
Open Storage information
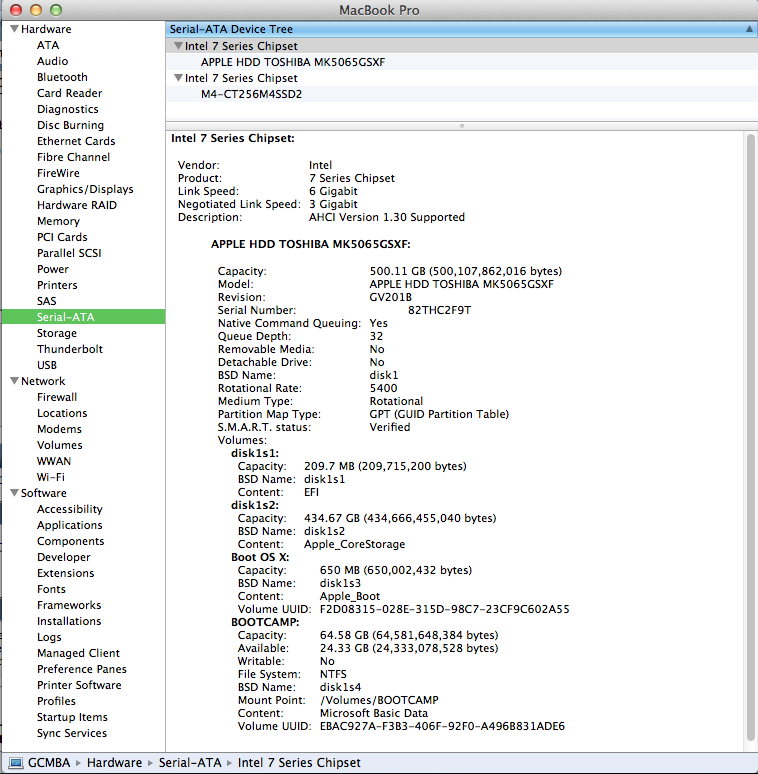tap(57, 333)
